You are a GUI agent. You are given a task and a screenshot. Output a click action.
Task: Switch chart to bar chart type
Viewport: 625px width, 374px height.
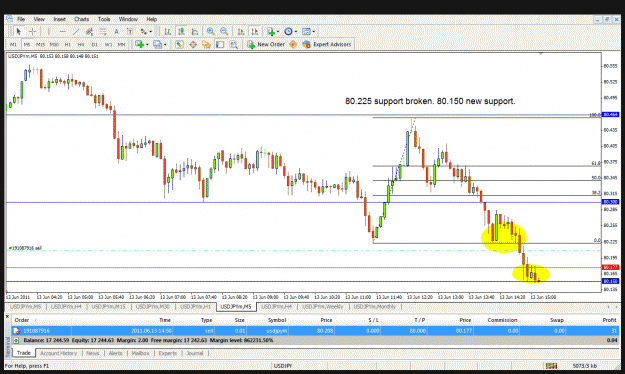point(168,31)
